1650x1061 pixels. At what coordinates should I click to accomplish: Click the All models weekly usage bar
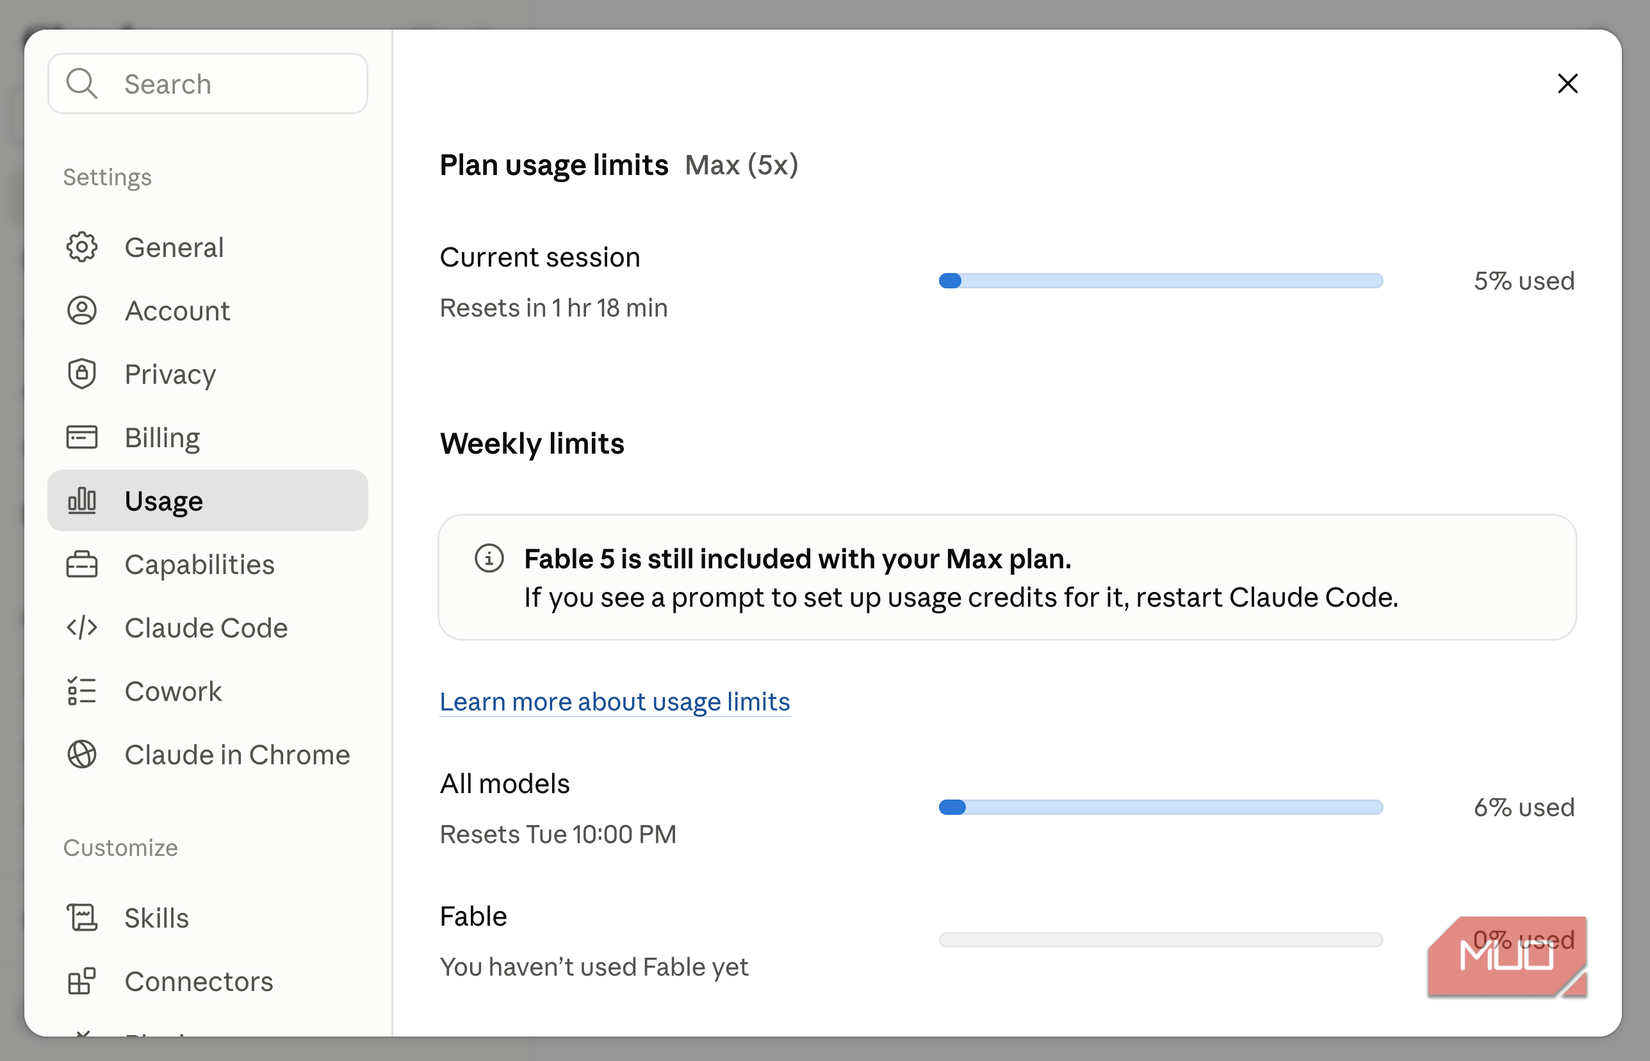tap(1161, 807)
